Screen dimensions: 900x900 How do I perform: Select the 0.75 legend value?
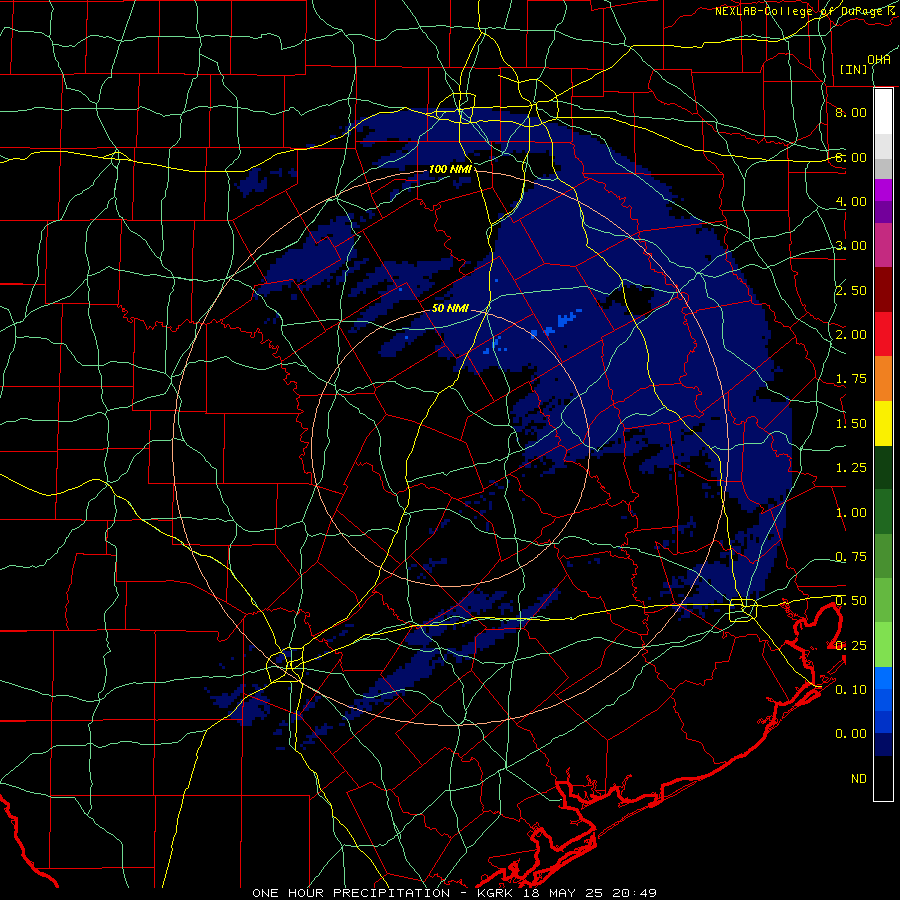(851, 557)
